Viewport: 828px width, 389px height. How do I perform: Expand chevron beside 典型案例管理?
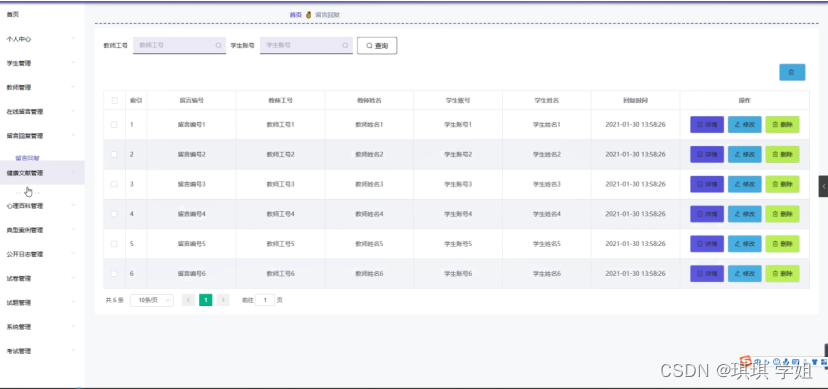tap(73, 229)
